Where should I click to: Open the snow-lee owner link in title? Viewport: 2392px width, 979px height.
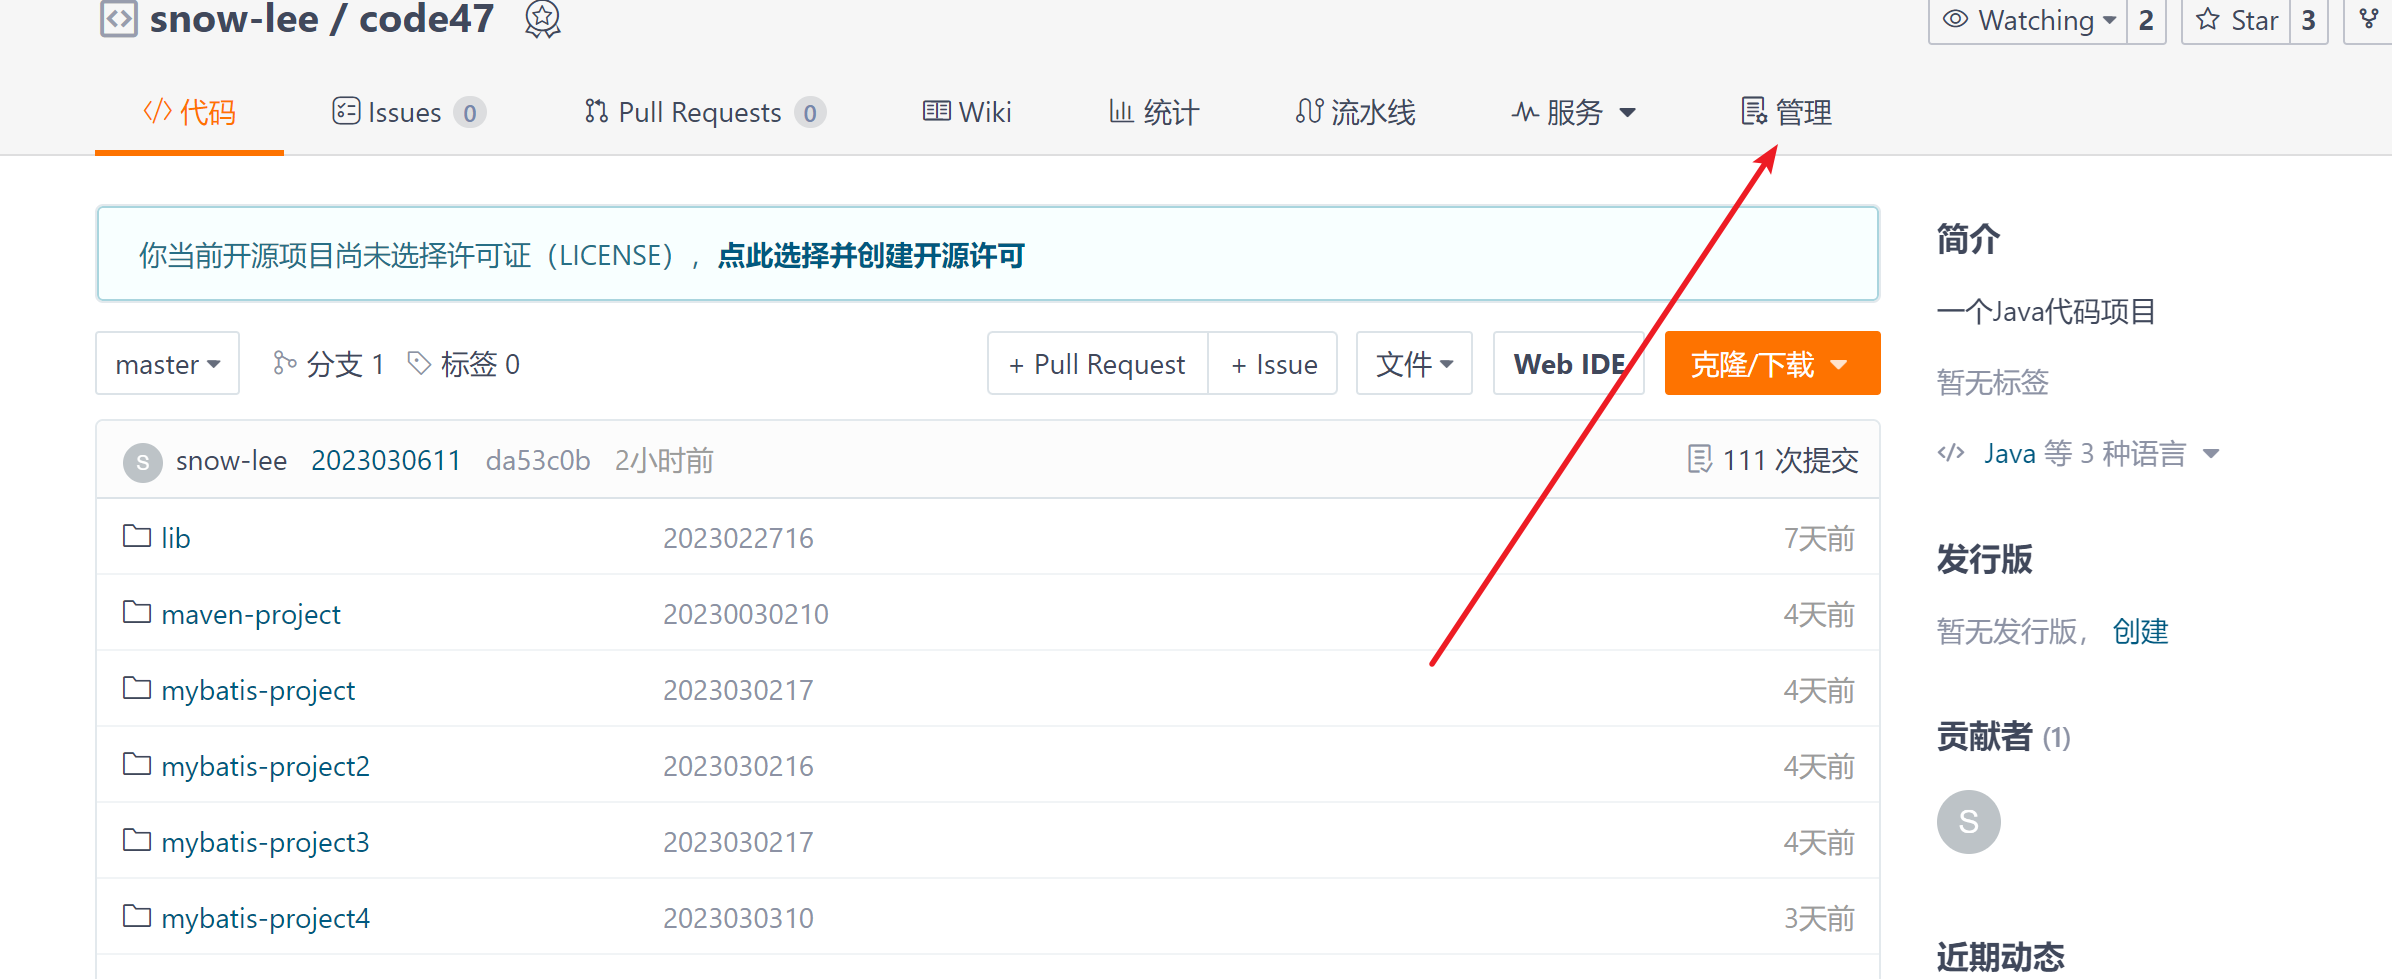234,18
